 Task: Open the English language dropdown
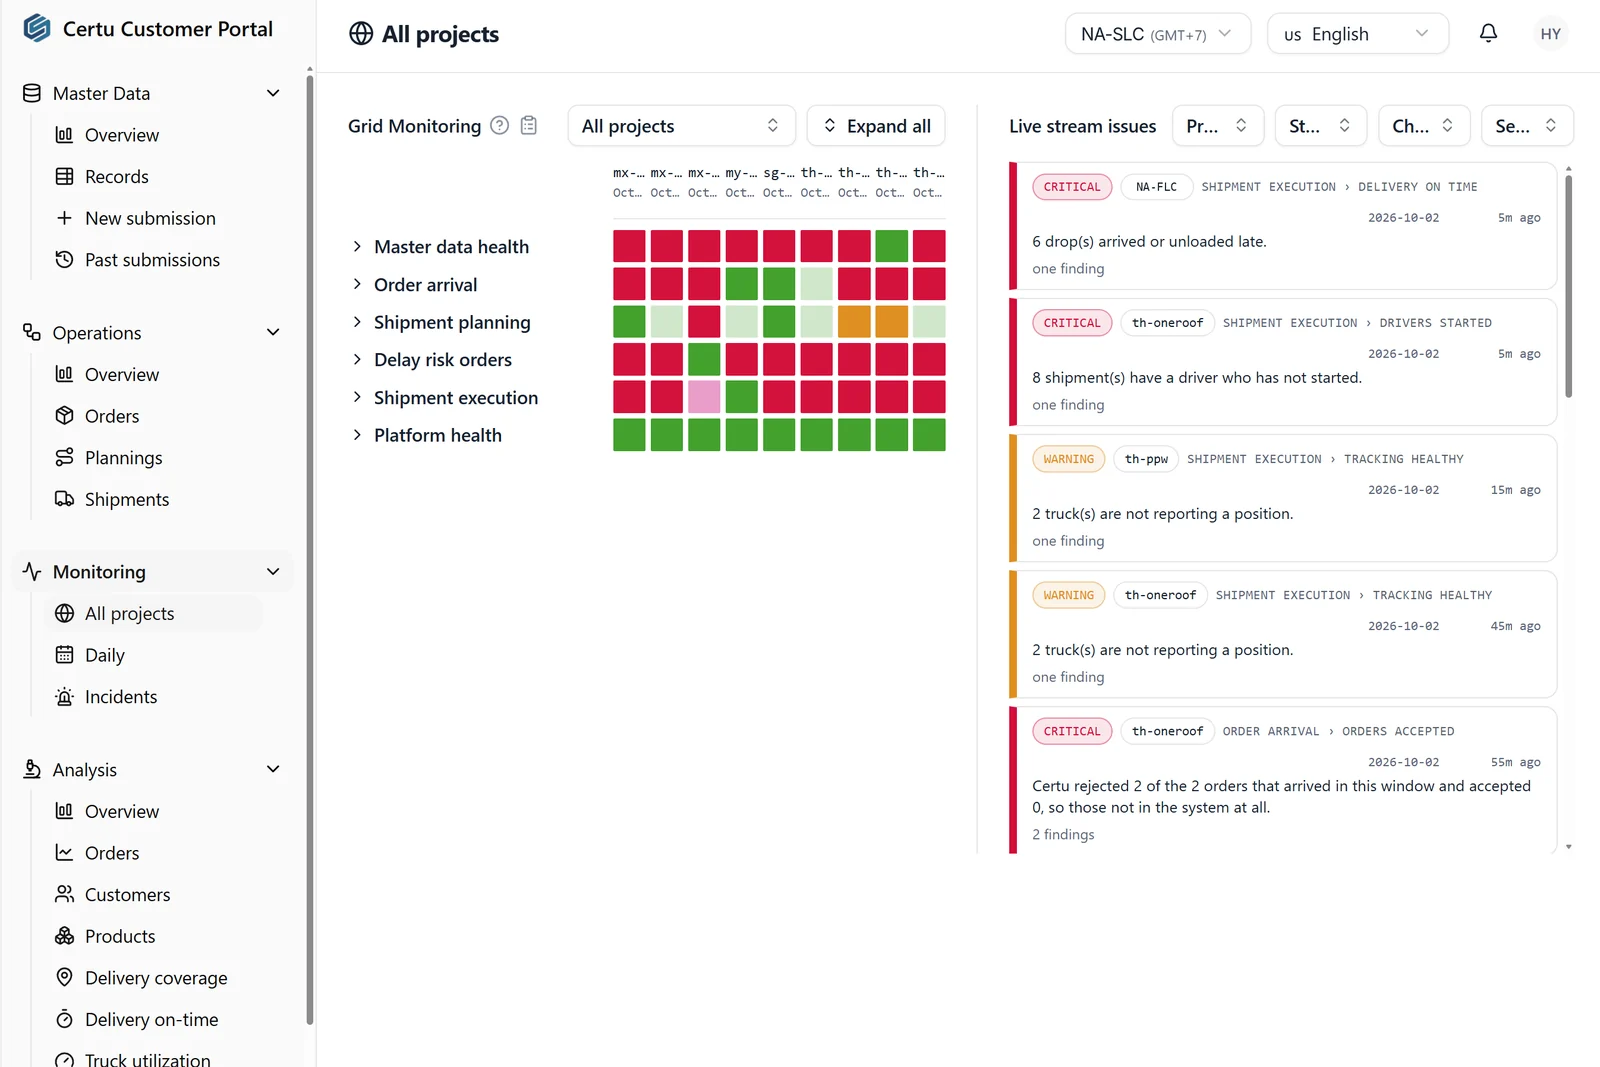tap(1358, 34)
